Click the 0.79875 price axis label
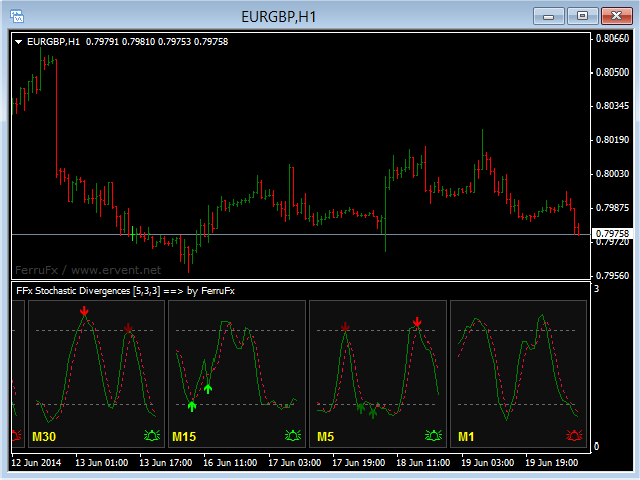 click(612, 208)
